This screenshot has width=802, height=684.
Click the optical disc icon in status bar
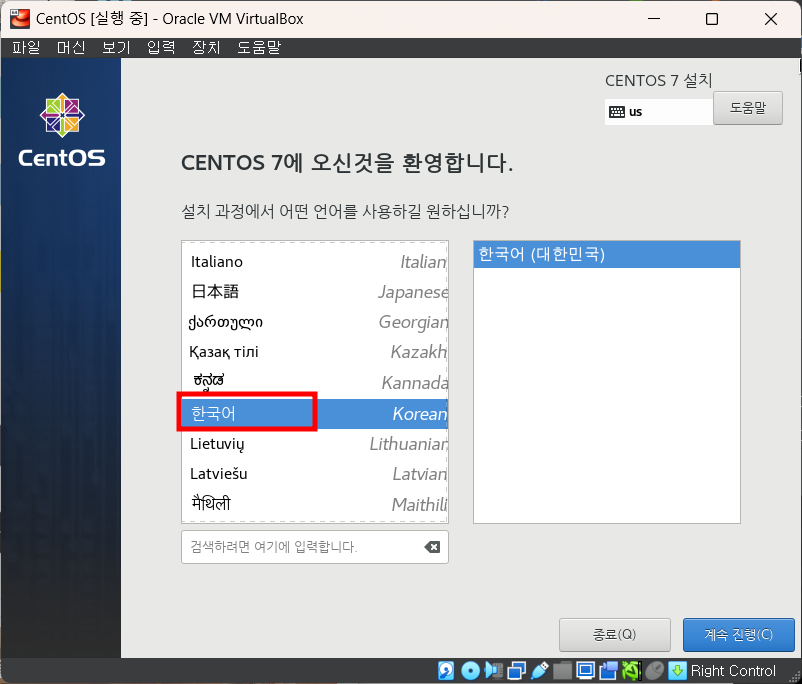(x=470, y=670)
